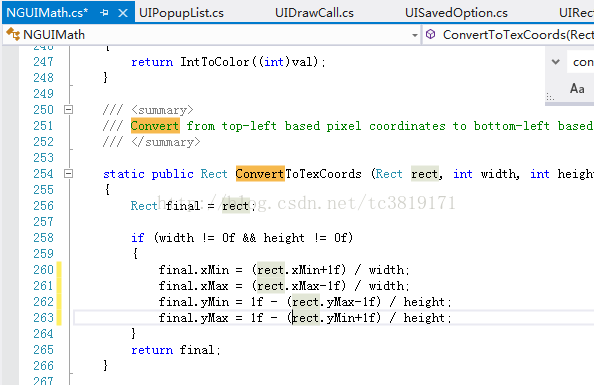
Task: Open the NGUIMath class dropdown
Action: pos(414,35)
